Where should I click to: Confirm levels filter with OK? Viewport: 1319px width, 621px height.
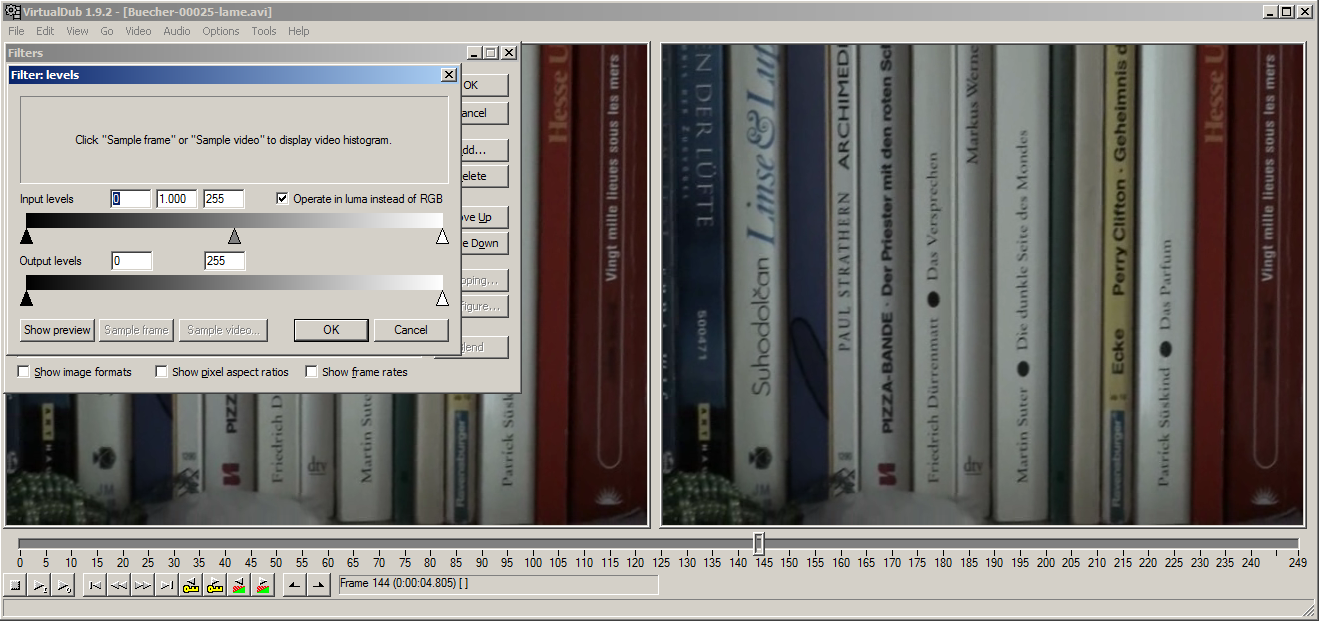click(331, 330)
